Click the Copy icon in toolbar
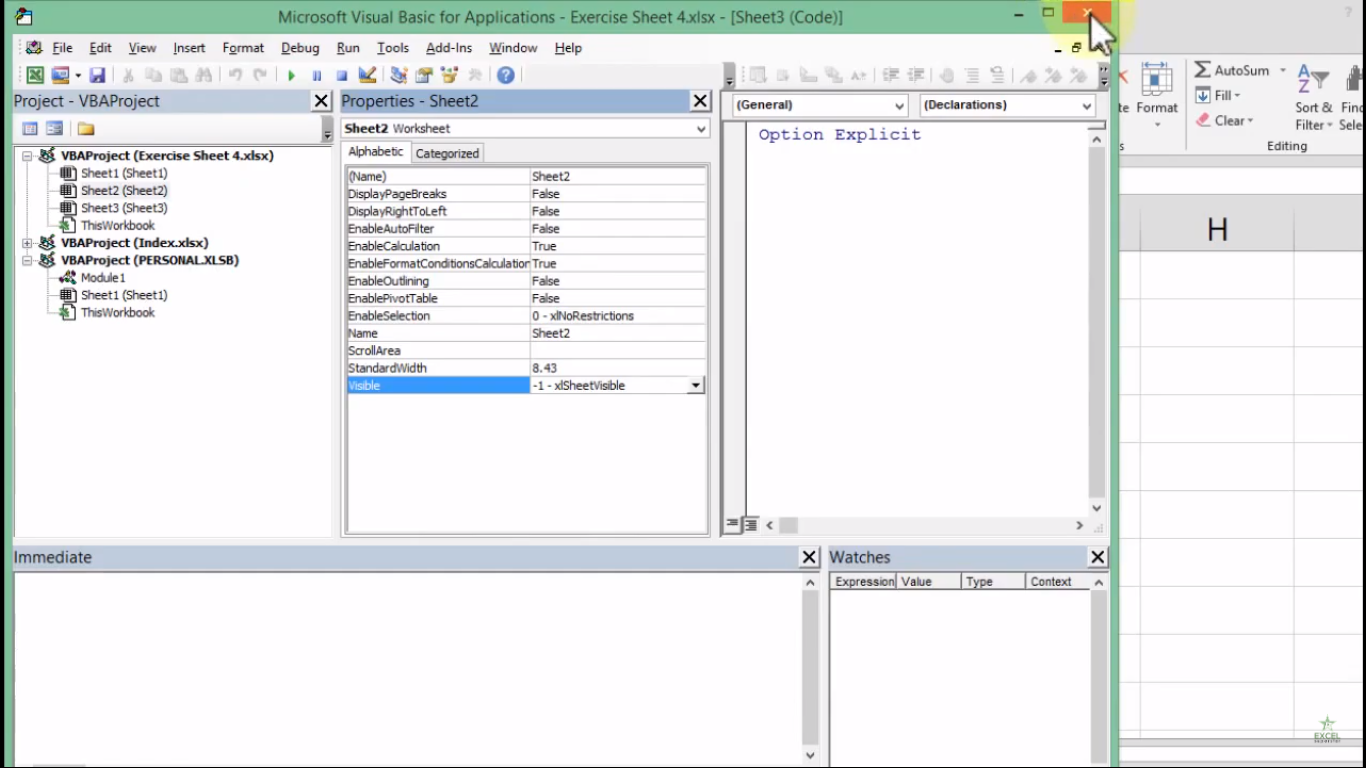 (x=153, y=75)
